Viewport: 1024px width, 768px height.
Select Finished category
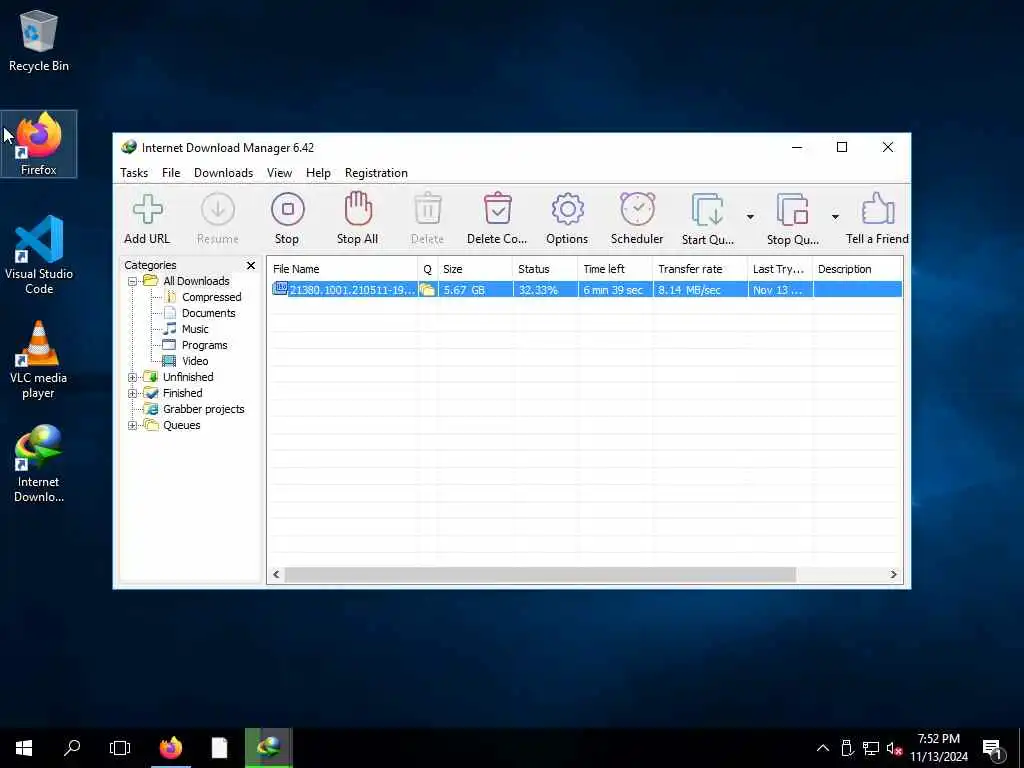[x=182, y=393]
